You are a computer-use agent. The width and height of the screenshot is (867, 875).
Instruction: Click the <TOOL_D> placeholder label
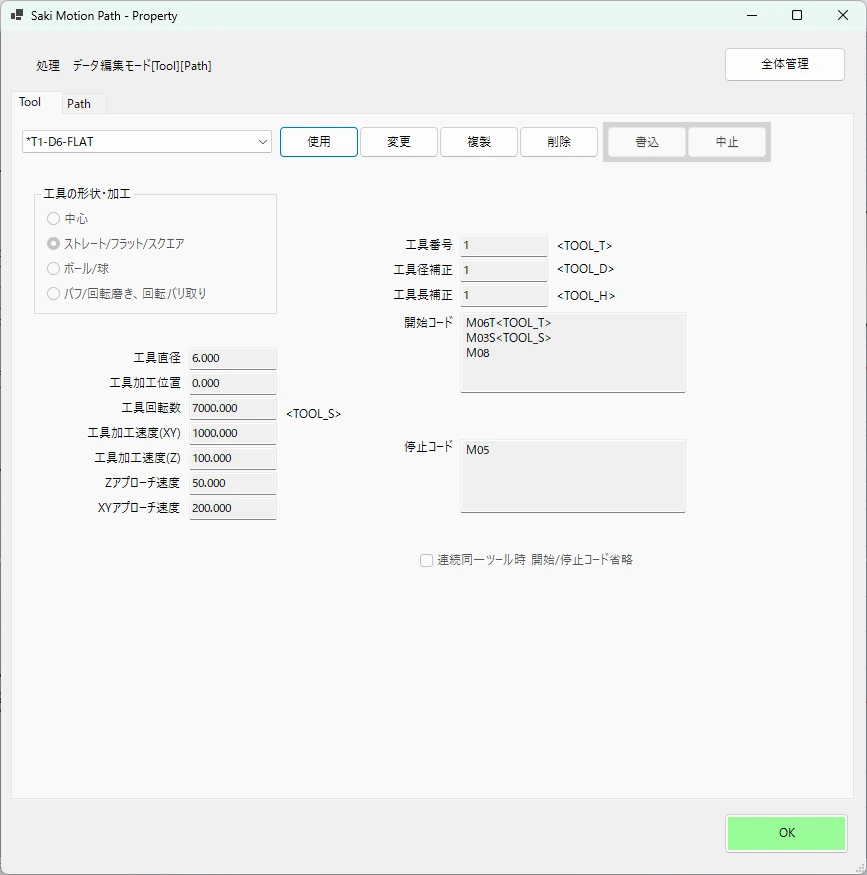585,269
